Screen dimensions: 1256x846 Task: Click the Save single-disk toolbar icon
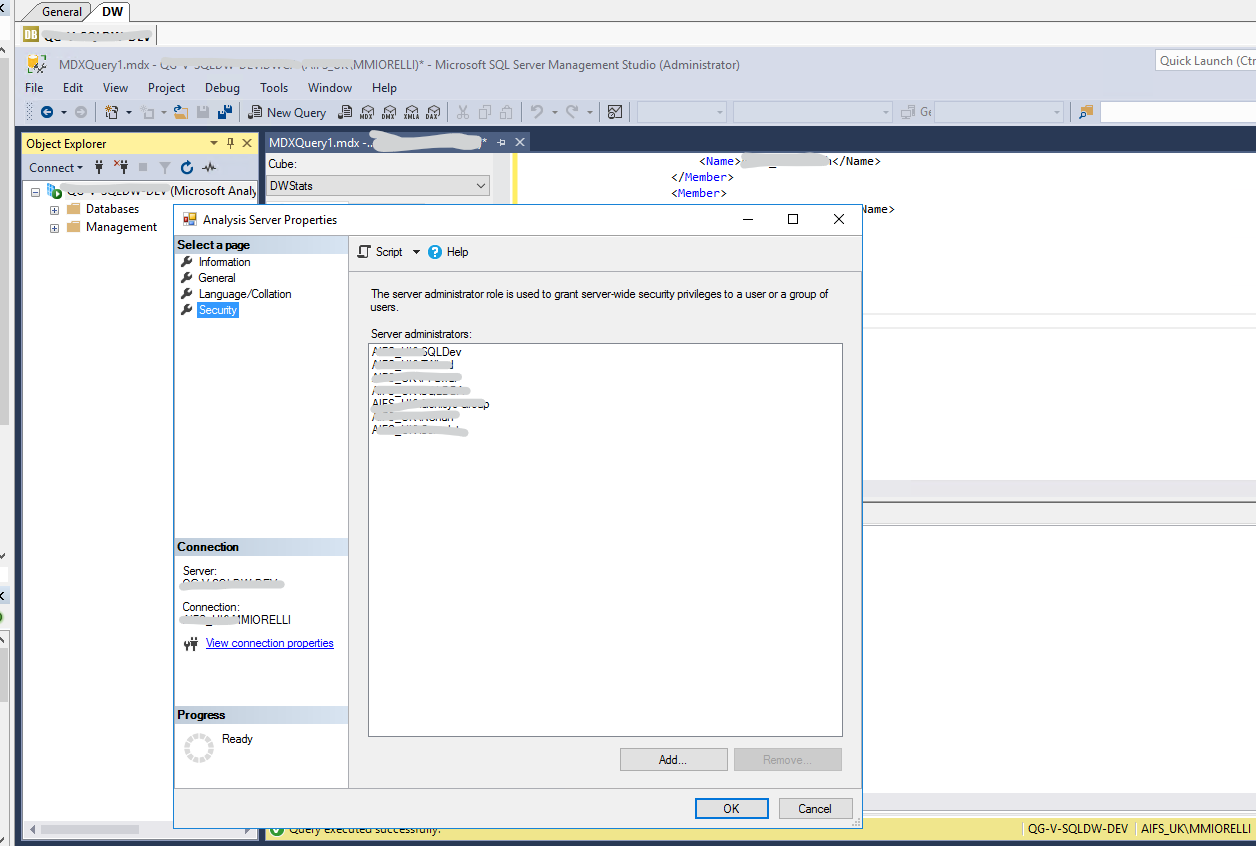click(x=203, y=112)
